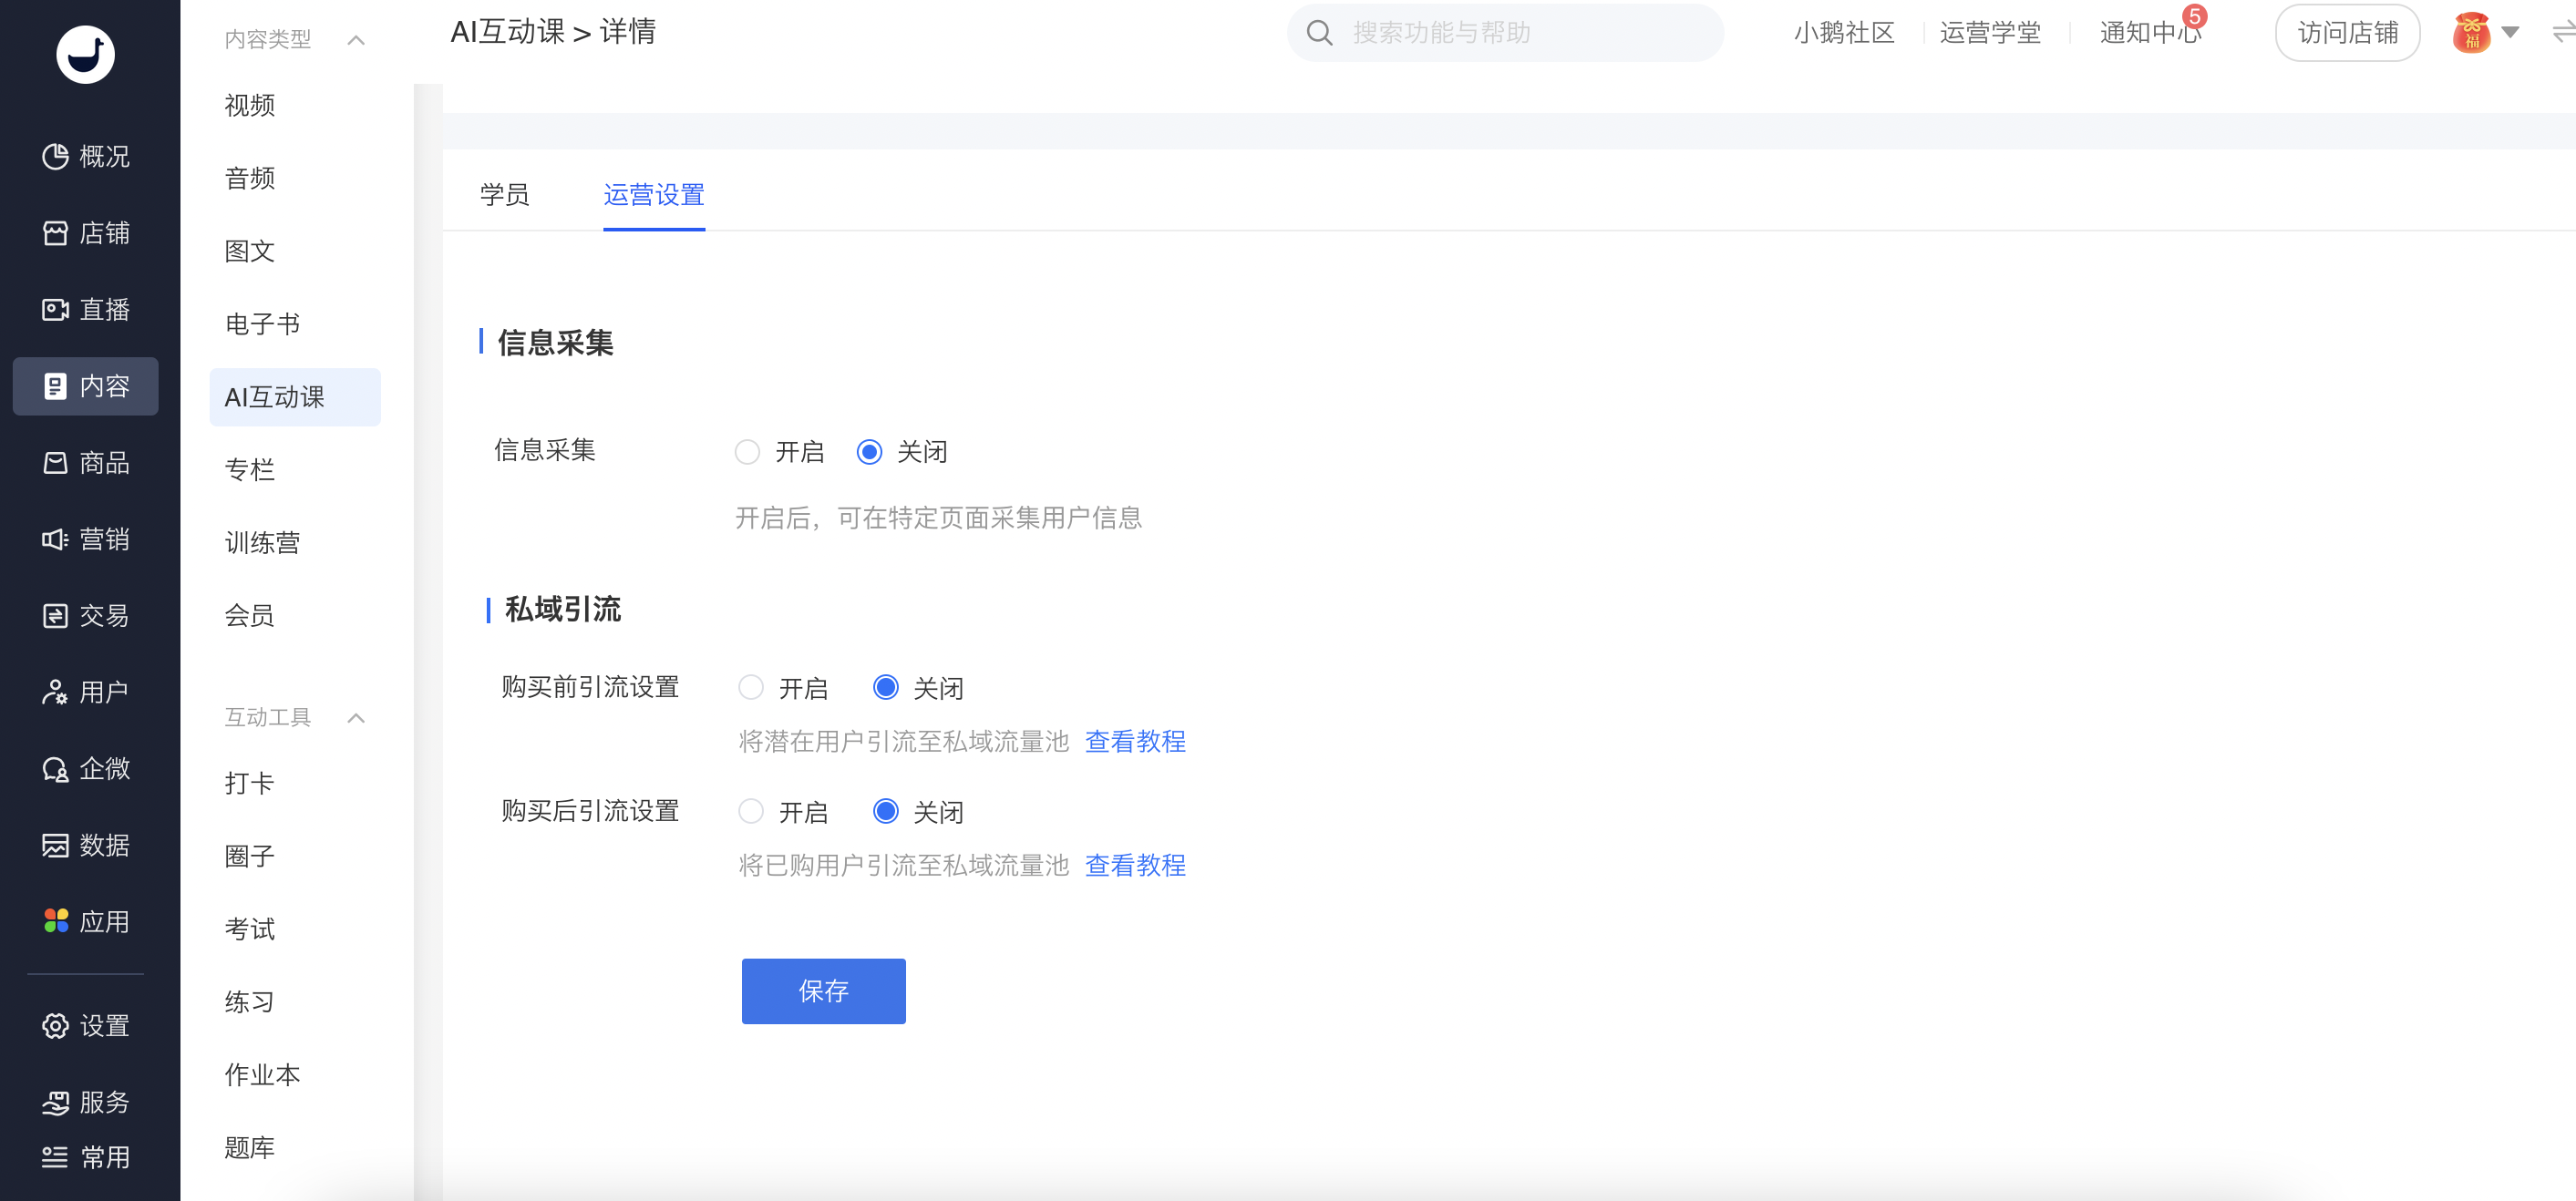2576x1201 pixels.
Task: Open 常用 frequently used list
Action: [86, 1157]
